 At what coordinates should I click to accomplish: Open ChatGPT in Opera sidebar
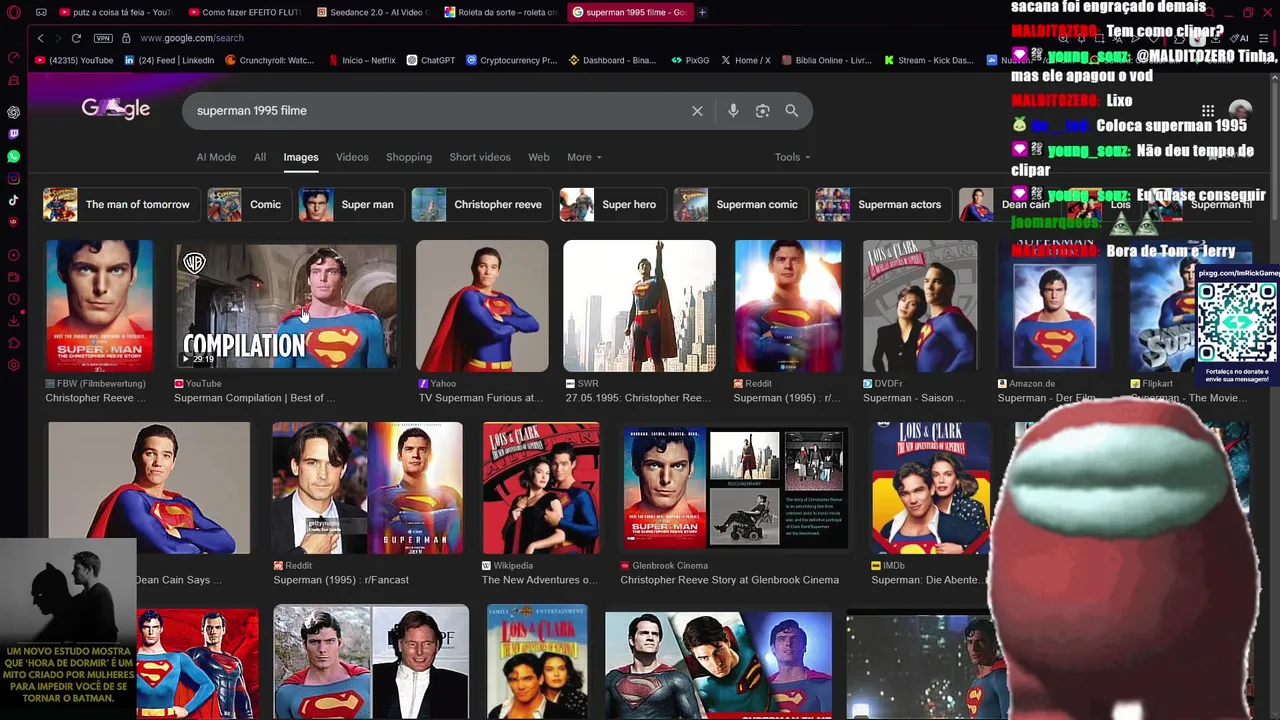coord(14,112)
